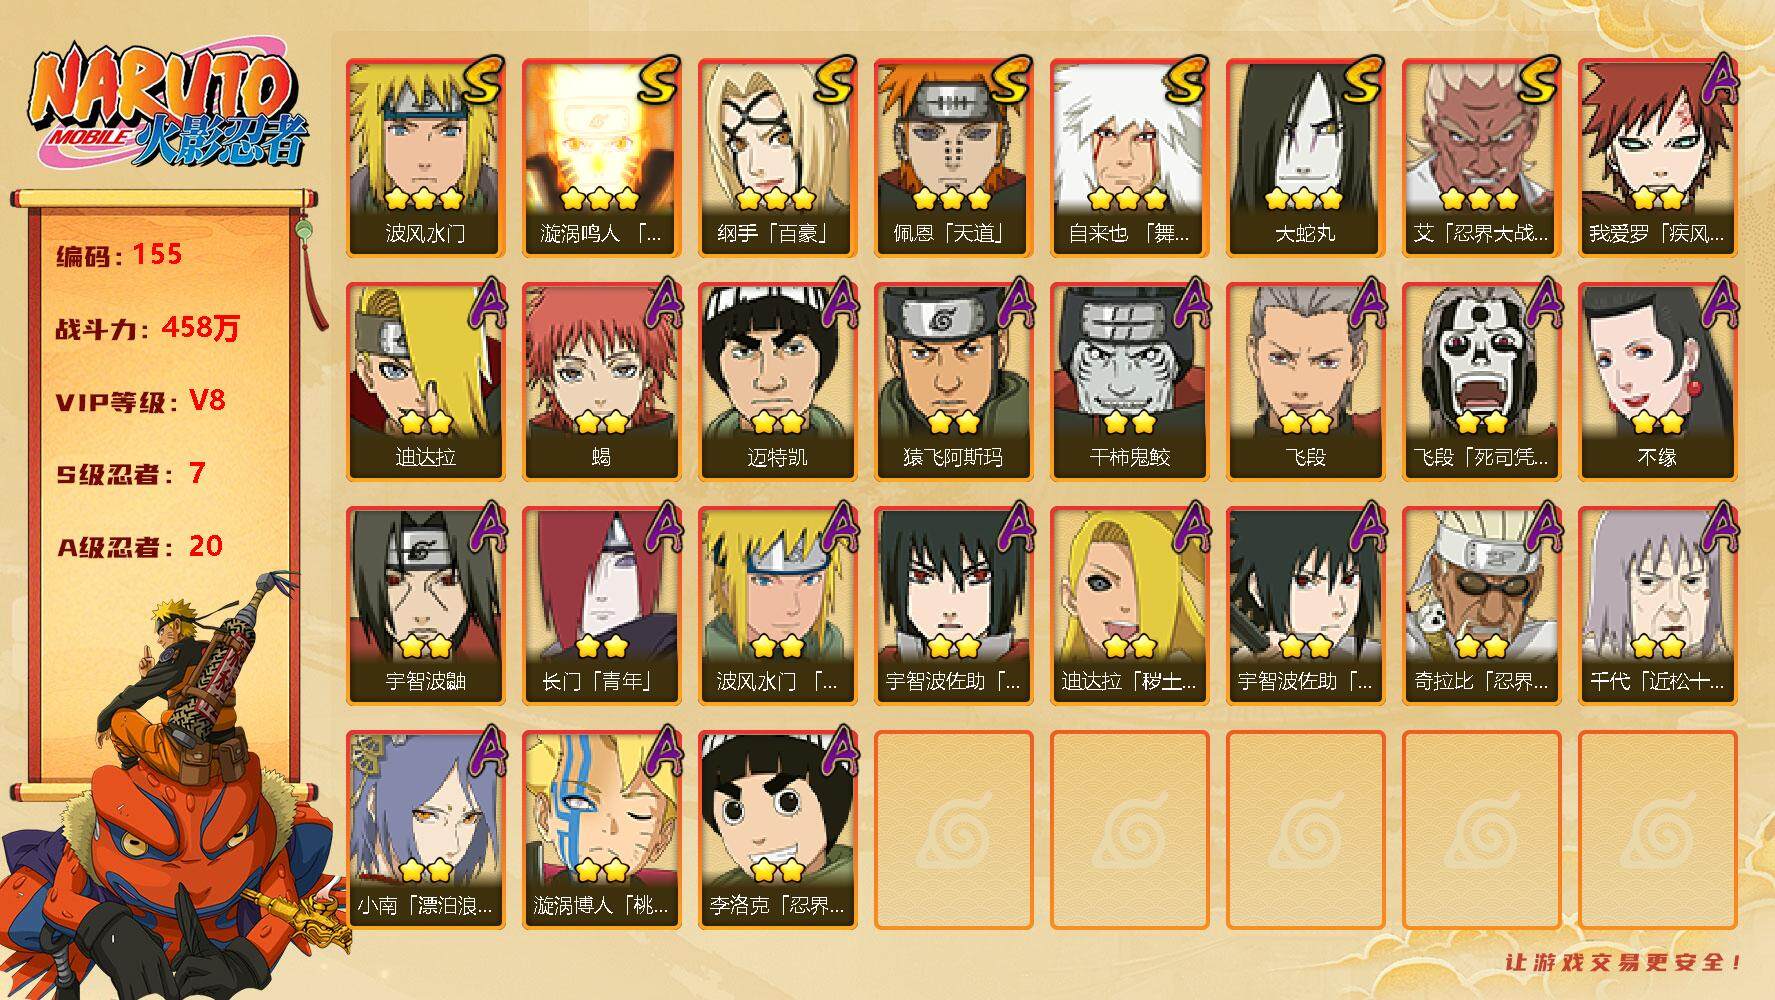Screen dimensions: 1775x1000
Task: Open the 干柿鬼鲛 character card
Action: click(1130, 382)
